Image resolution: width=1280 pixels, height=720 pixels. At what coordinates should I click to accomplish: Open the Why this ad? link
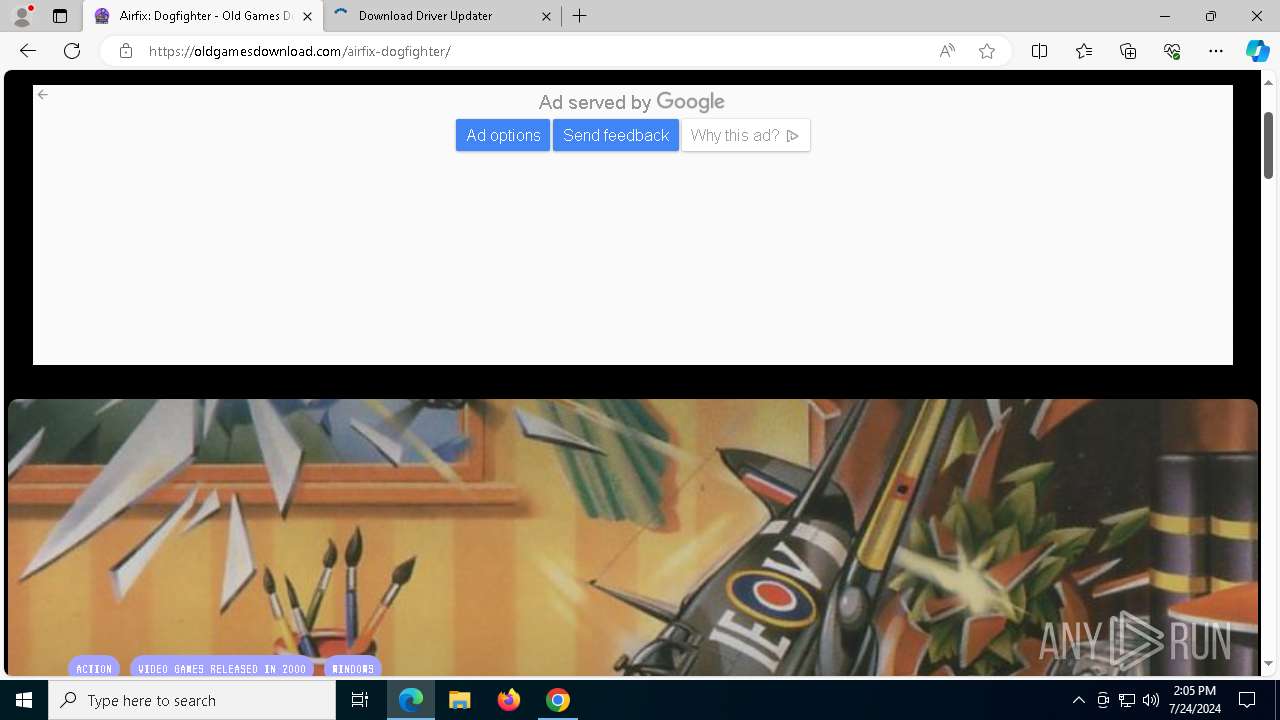coord(746,135)
